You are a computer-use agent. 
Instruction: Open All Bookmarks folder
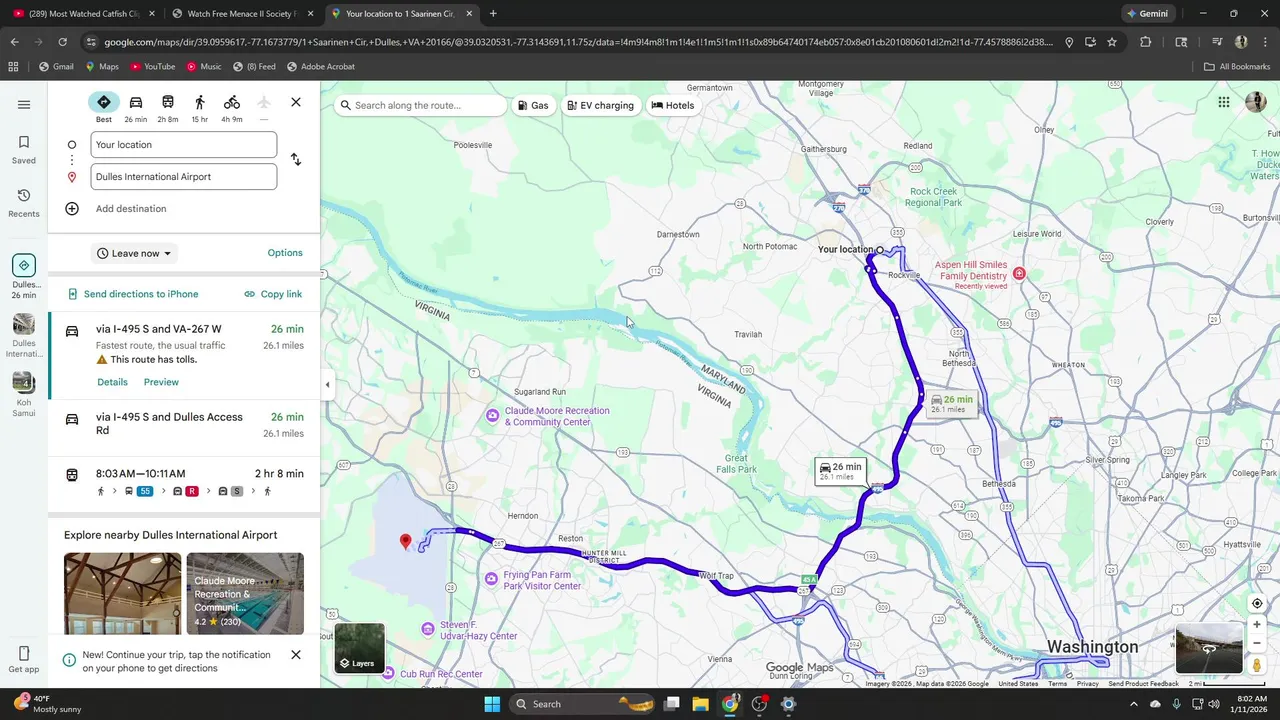click(x=1237, y=67)
